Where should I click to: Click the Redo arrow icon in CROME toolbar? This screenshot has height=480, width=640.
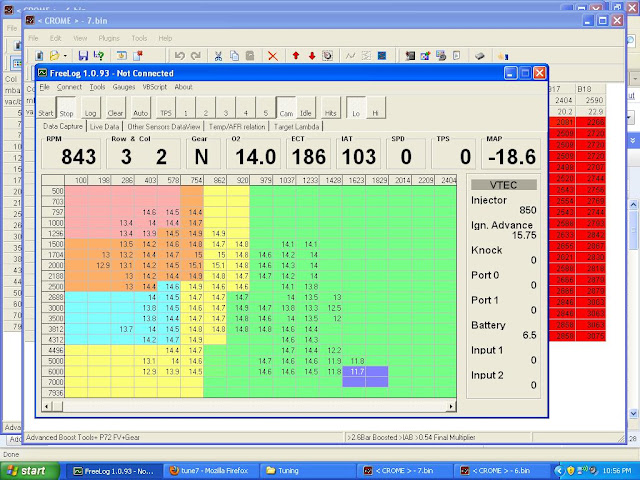point(196,55)
